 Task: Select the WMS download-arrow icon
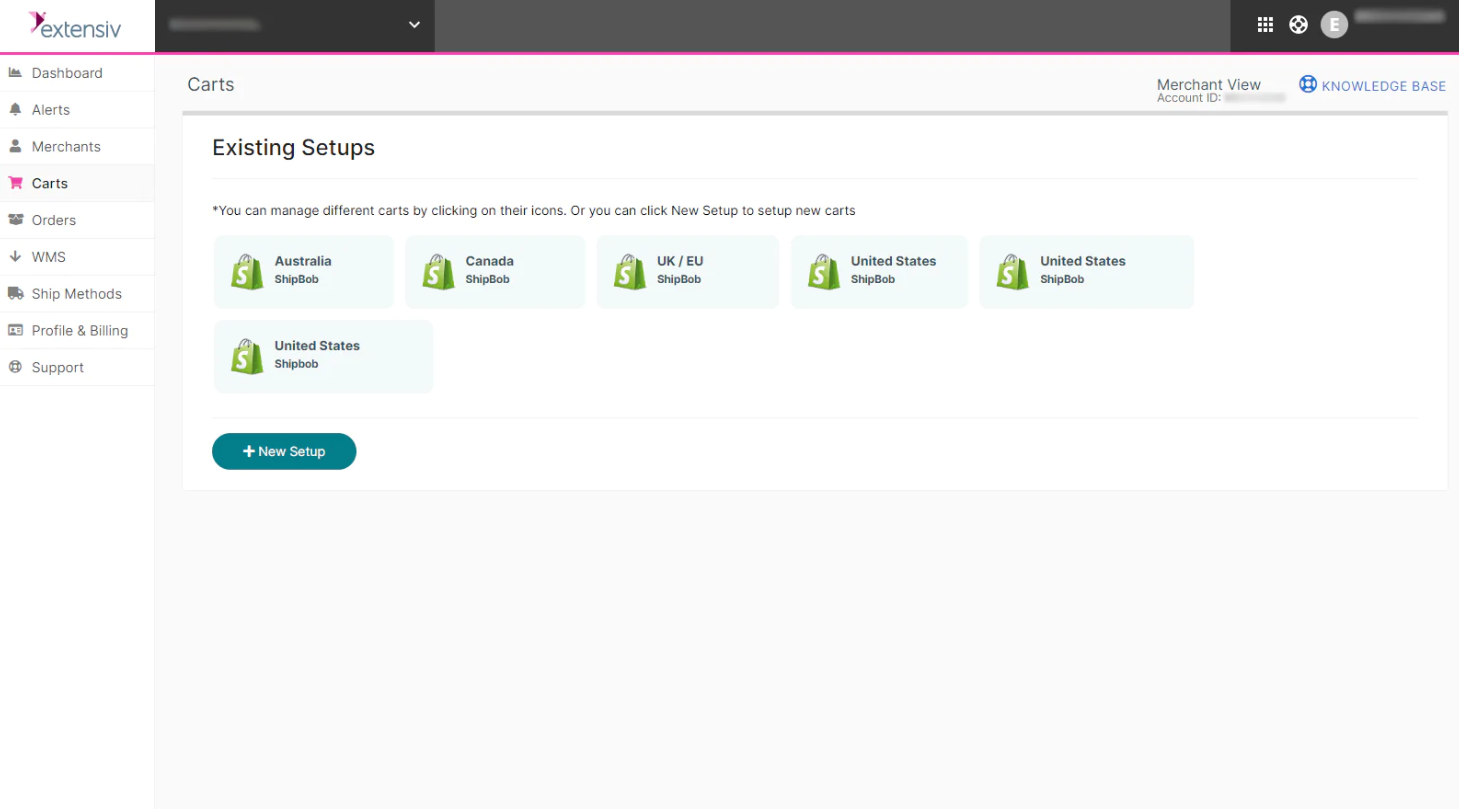[x=16, y=256]
